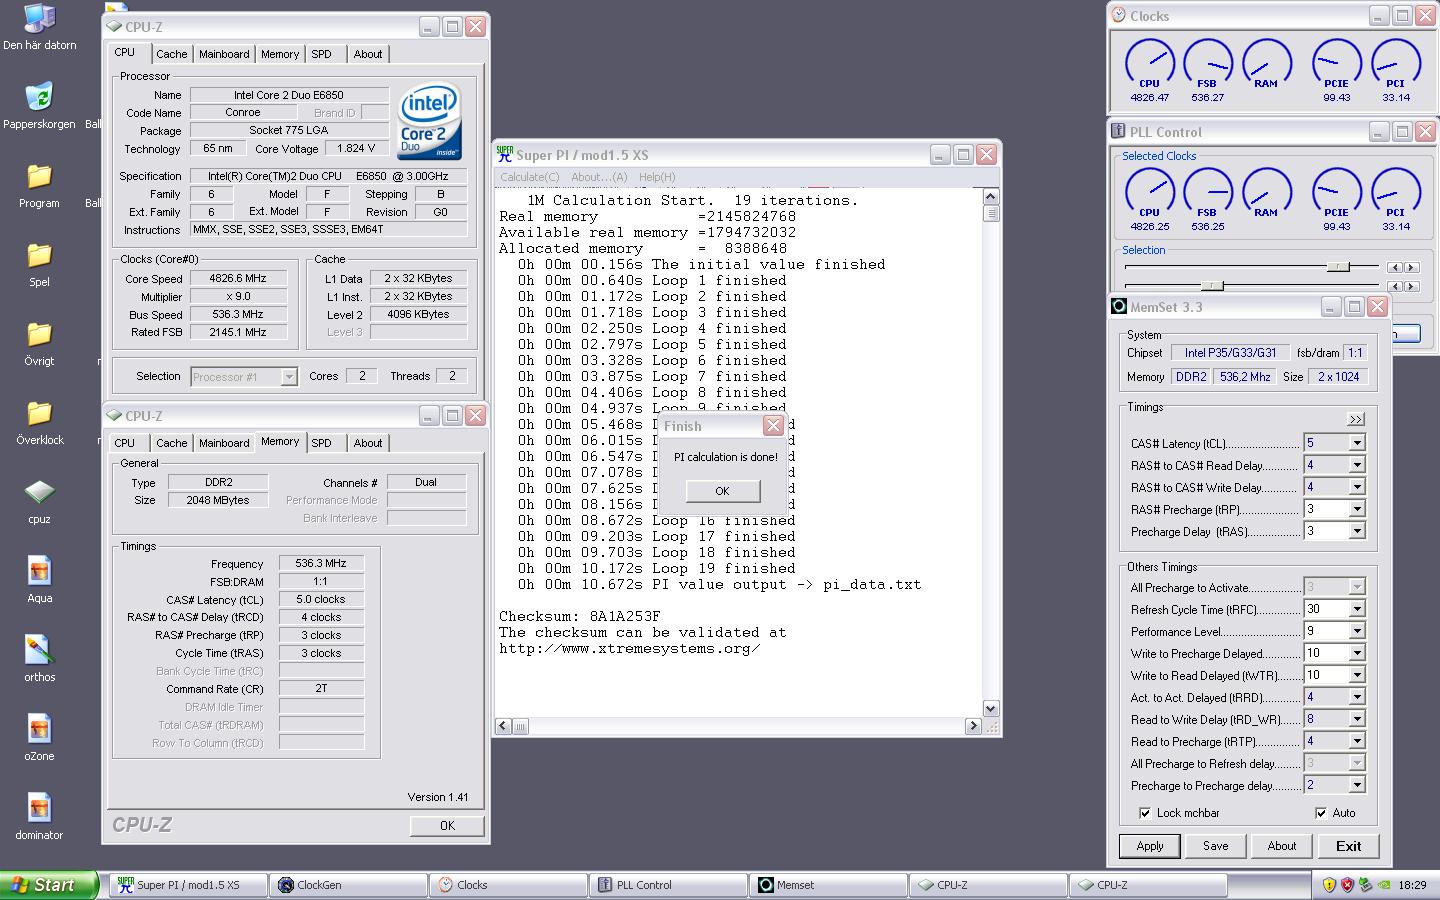1440x900 pixels.
Task: Open the Help(H) menu in Super PI
Action: (657, 177)
